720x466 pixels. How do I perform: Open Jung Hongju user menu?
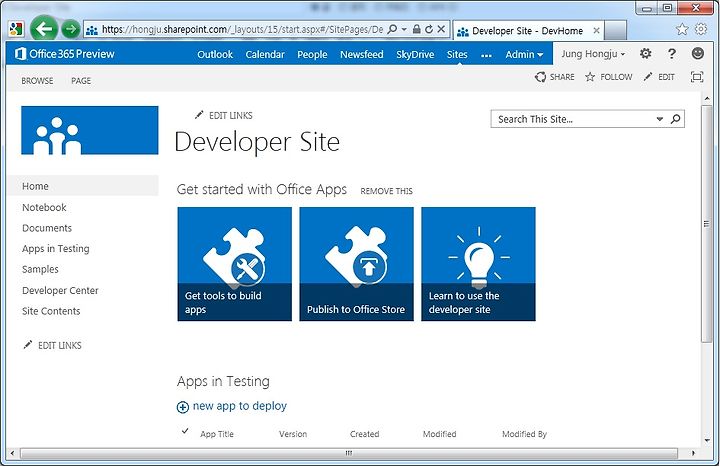[x=593, y=54]
